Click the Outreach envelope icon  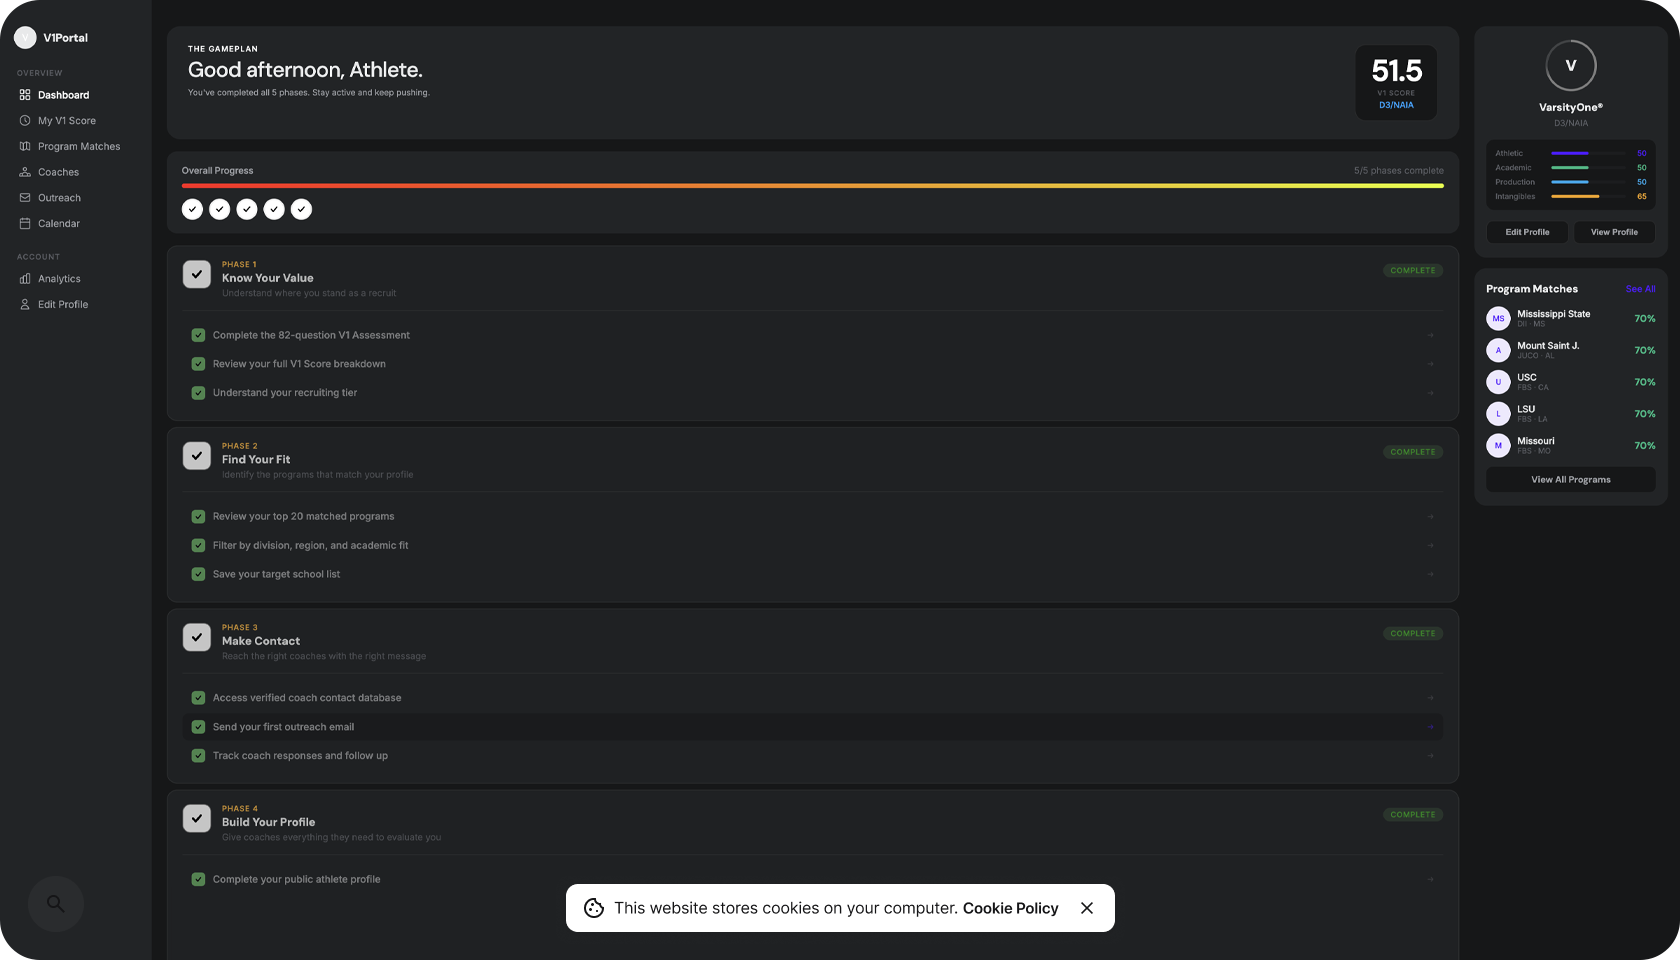tap(25, 198)
